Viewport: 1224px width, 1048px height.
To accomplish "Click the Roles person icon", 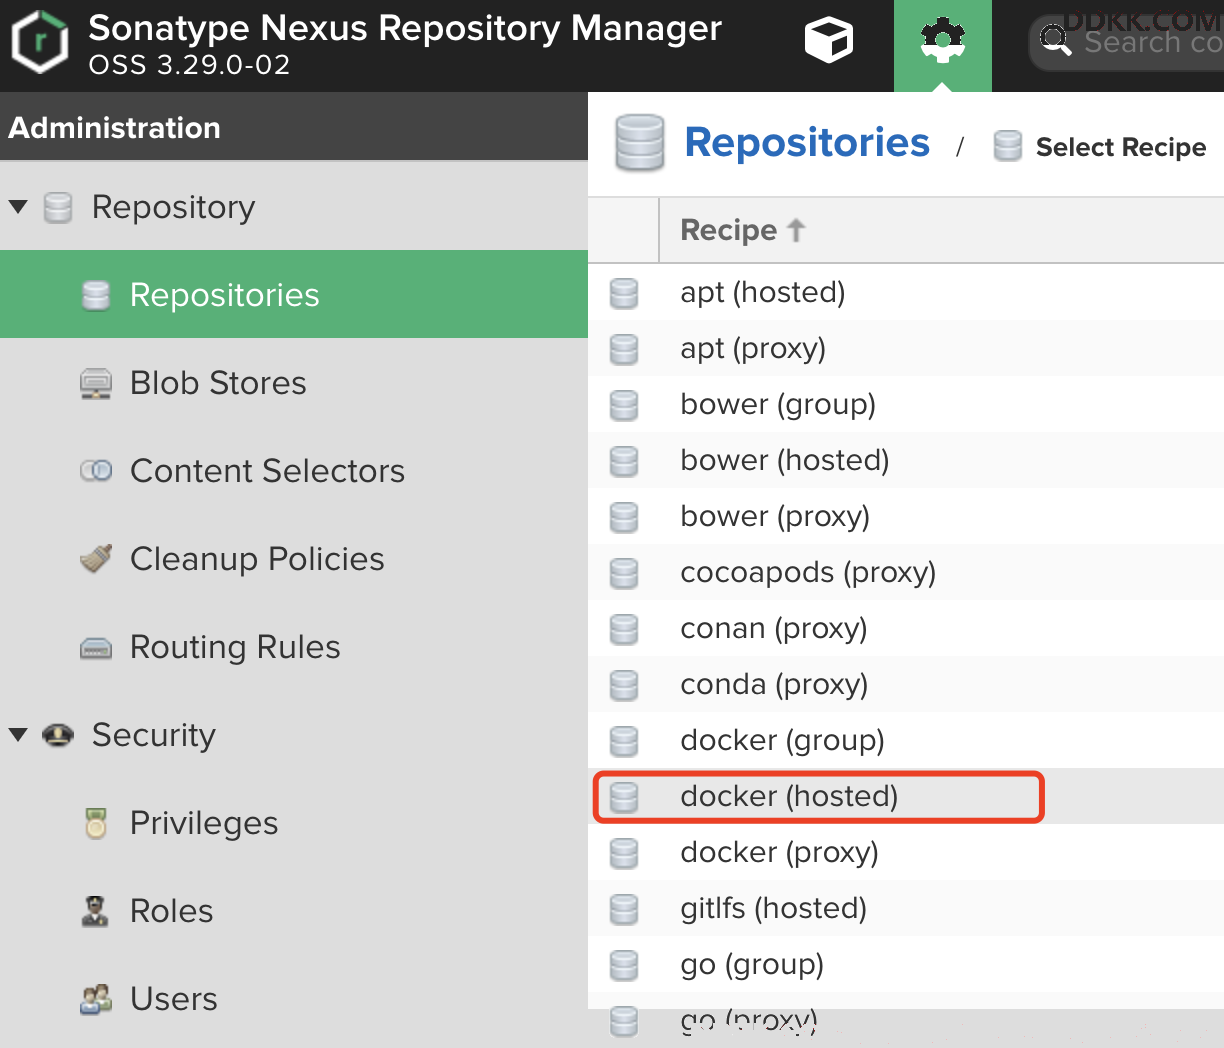I will coord(95,911).
